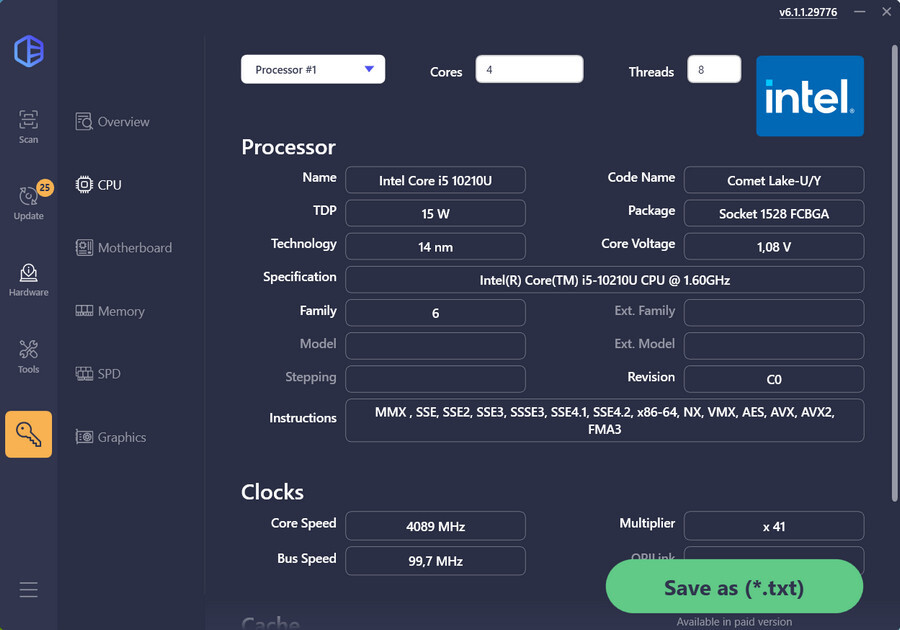
Task: Click the Threads value field
Action: 714,69
